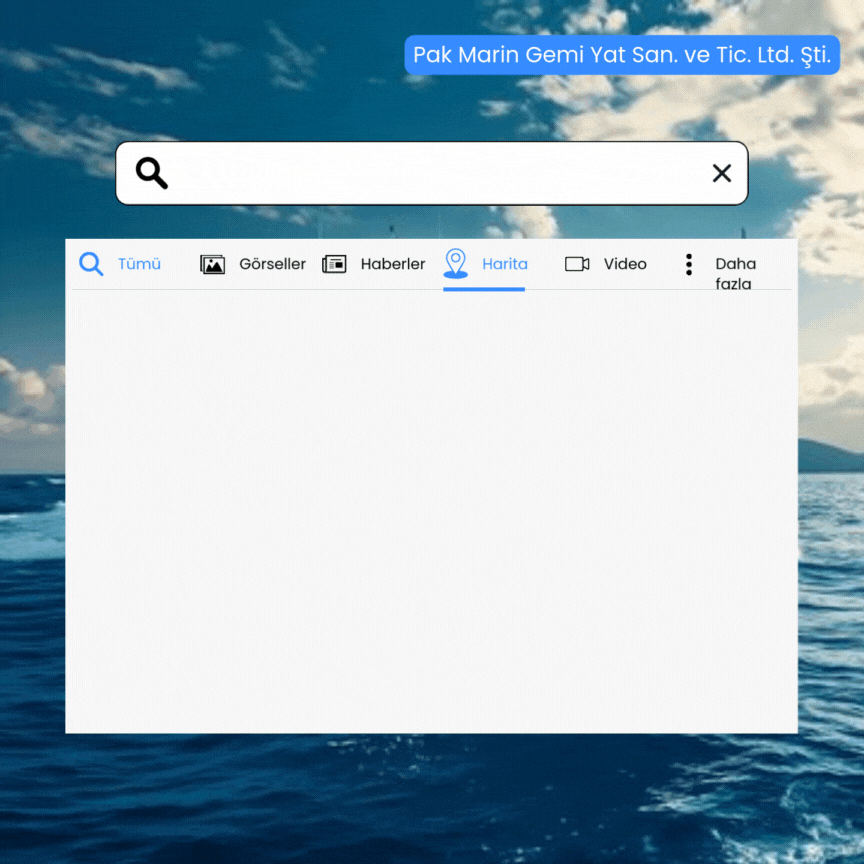Viewport: 864px width, 864px height.
Task: Clear the search with the X icon
Action: point(722,173)
